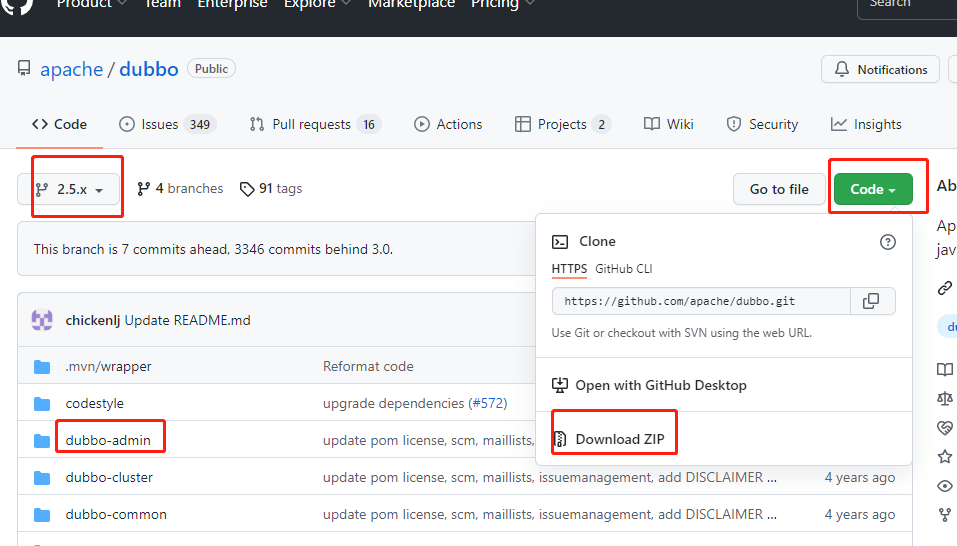Open the dubbo-admin folder
The width and height of the screenshot is (957, 546).
pos(108,440)
